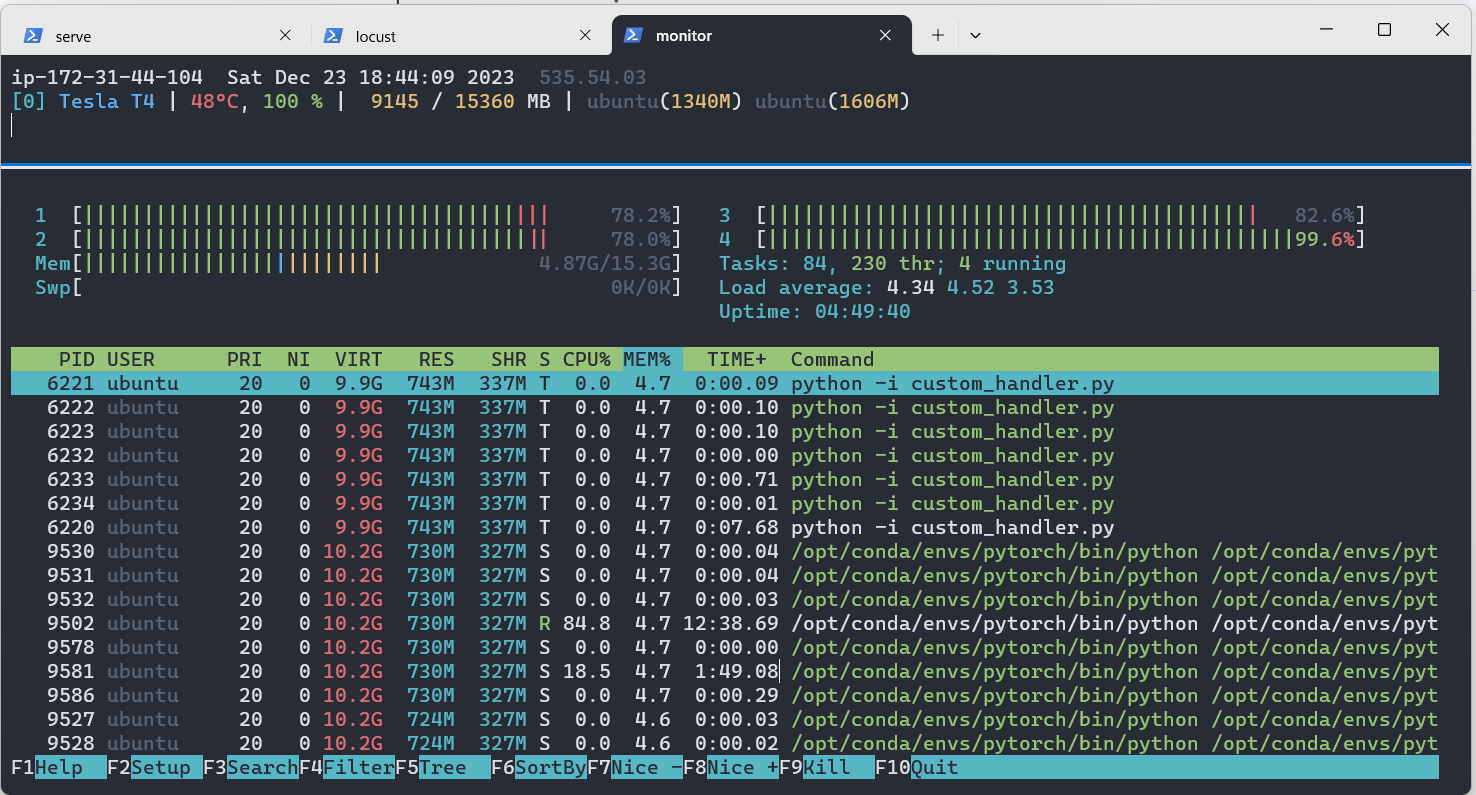Click F1 Help in htop footer
The width and height of the screenshot is (1476, 795).
coord(59,767)
